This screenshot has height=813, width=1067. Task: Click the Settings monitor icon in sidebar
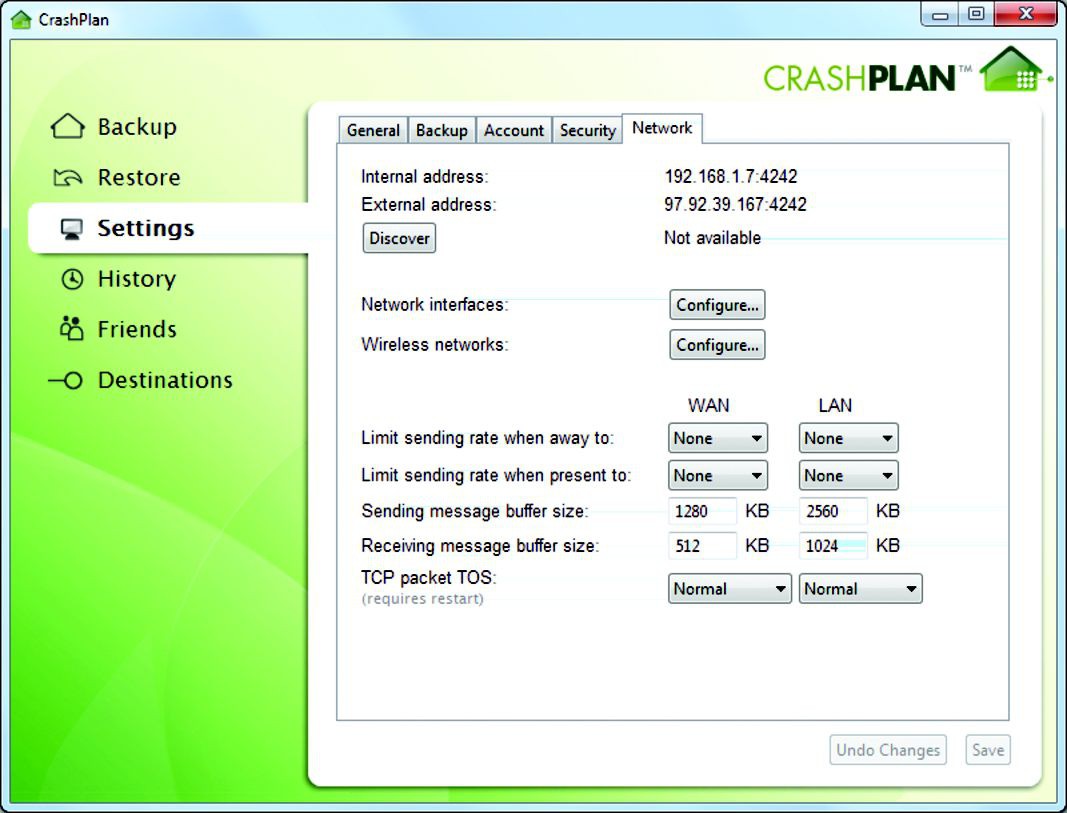pyautogui.click(x=71, y=229)
